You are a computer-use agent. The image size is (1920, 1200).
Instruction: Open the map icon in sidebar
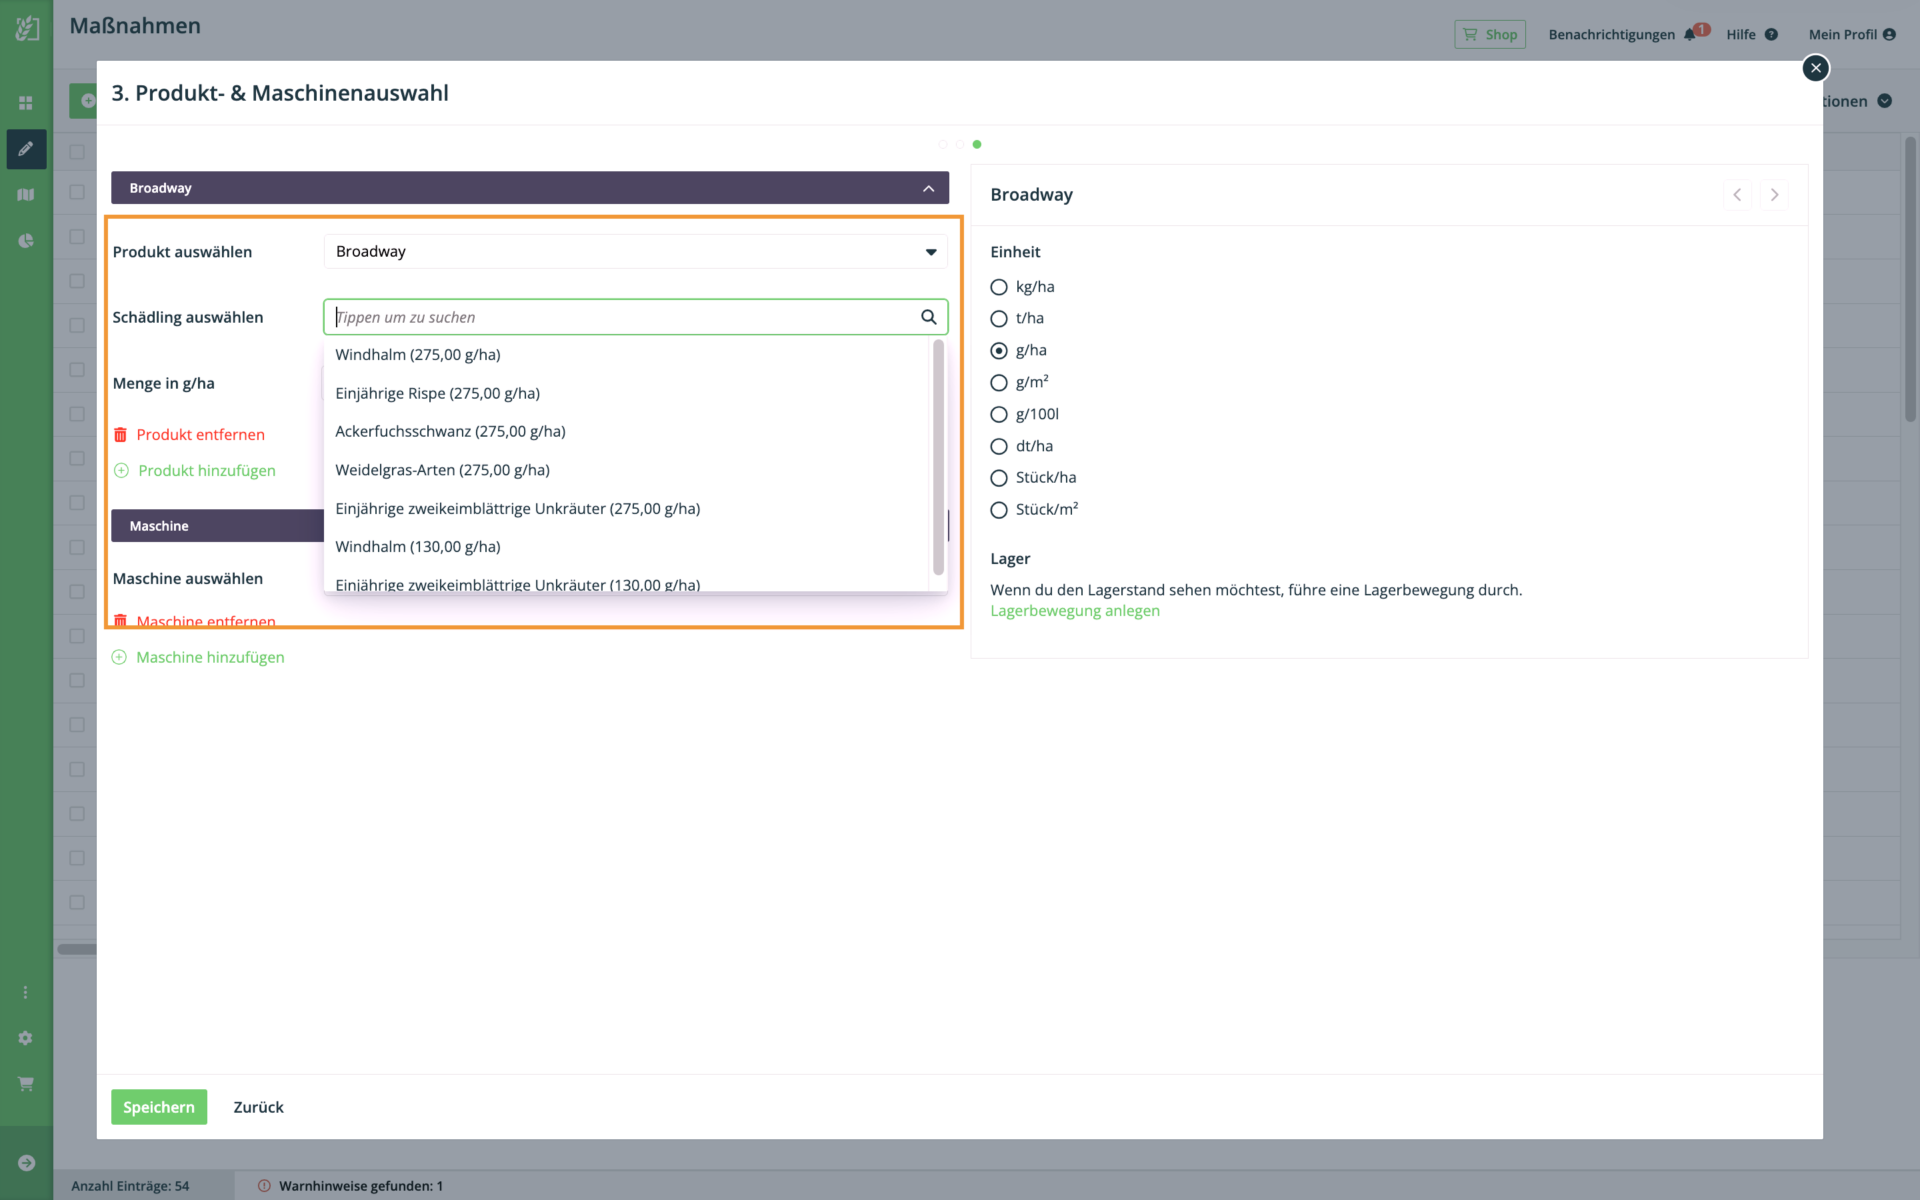point(26,195)
